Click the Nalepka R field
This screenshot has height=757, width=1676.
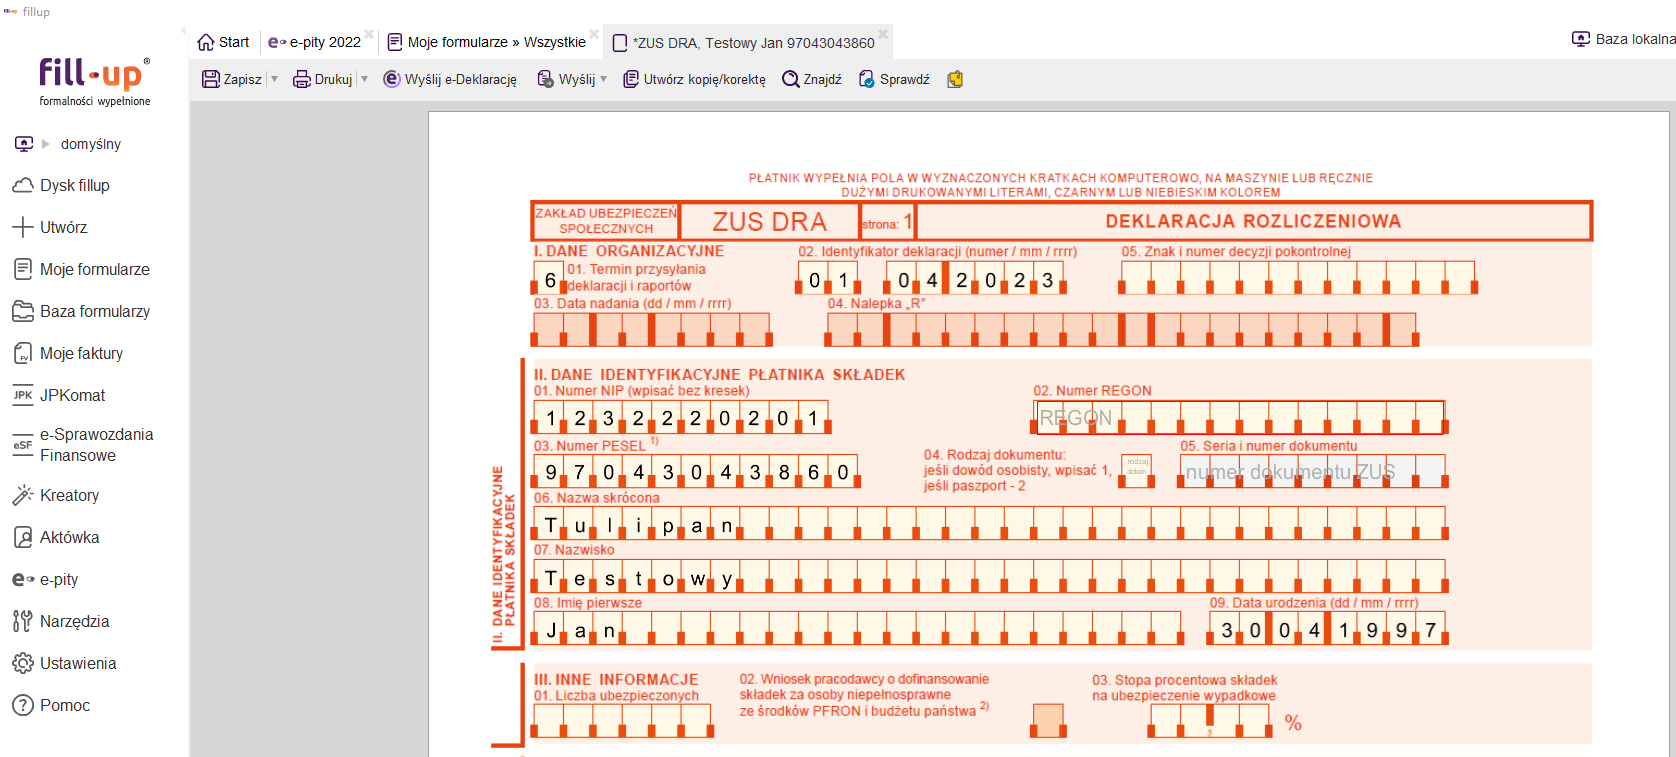coord(1122,329)
